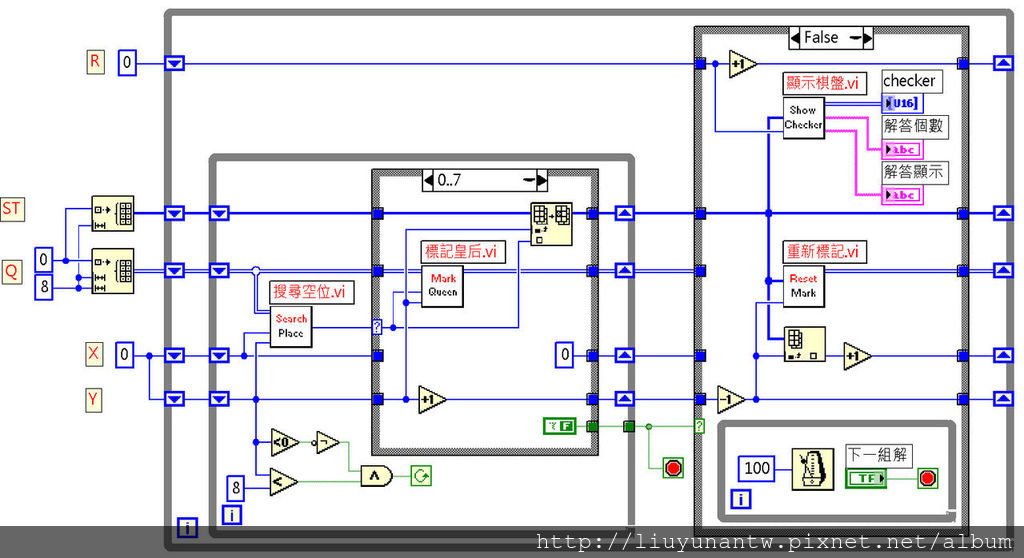Image resolution: width=1024 pixels, height=558 pixels.
Task: Click the Index Array node below Reset Mark
Action: [x=804, y=344]
